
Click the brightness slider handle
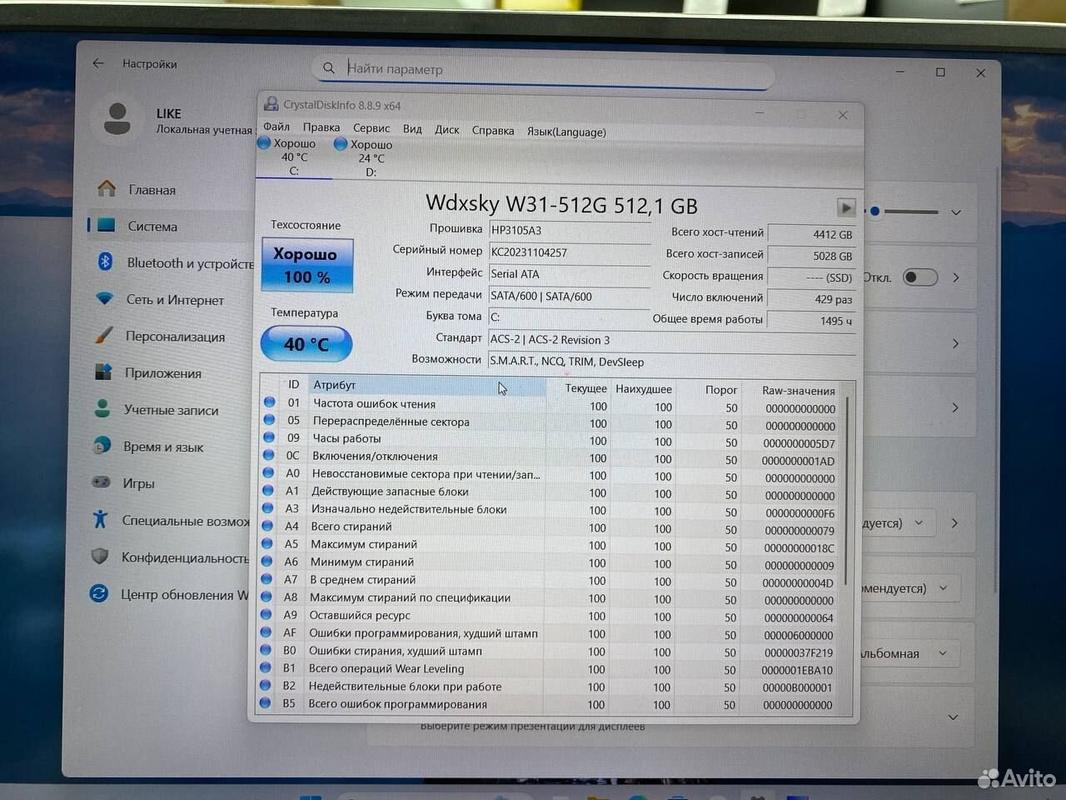point(875,212)
